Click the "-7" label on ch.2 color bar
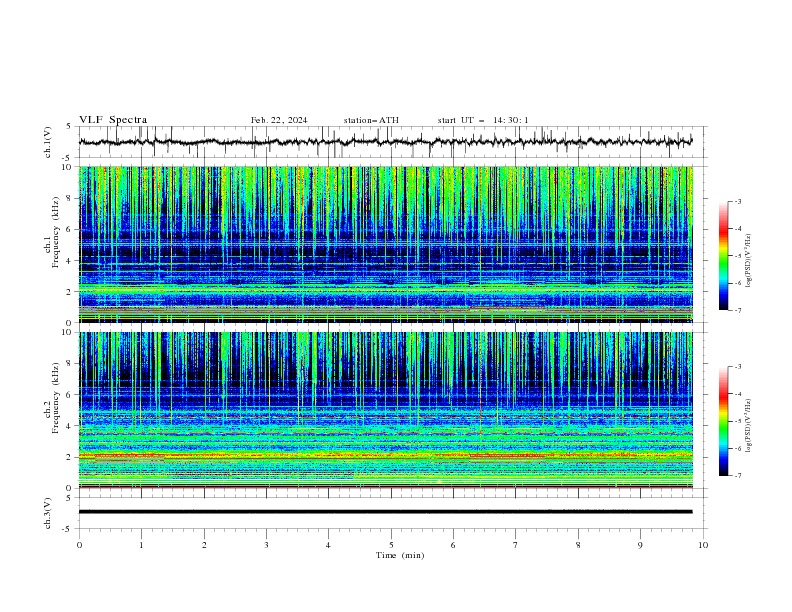Image resolution: width=792 pixels, height=612 pixels. [738, 476]
